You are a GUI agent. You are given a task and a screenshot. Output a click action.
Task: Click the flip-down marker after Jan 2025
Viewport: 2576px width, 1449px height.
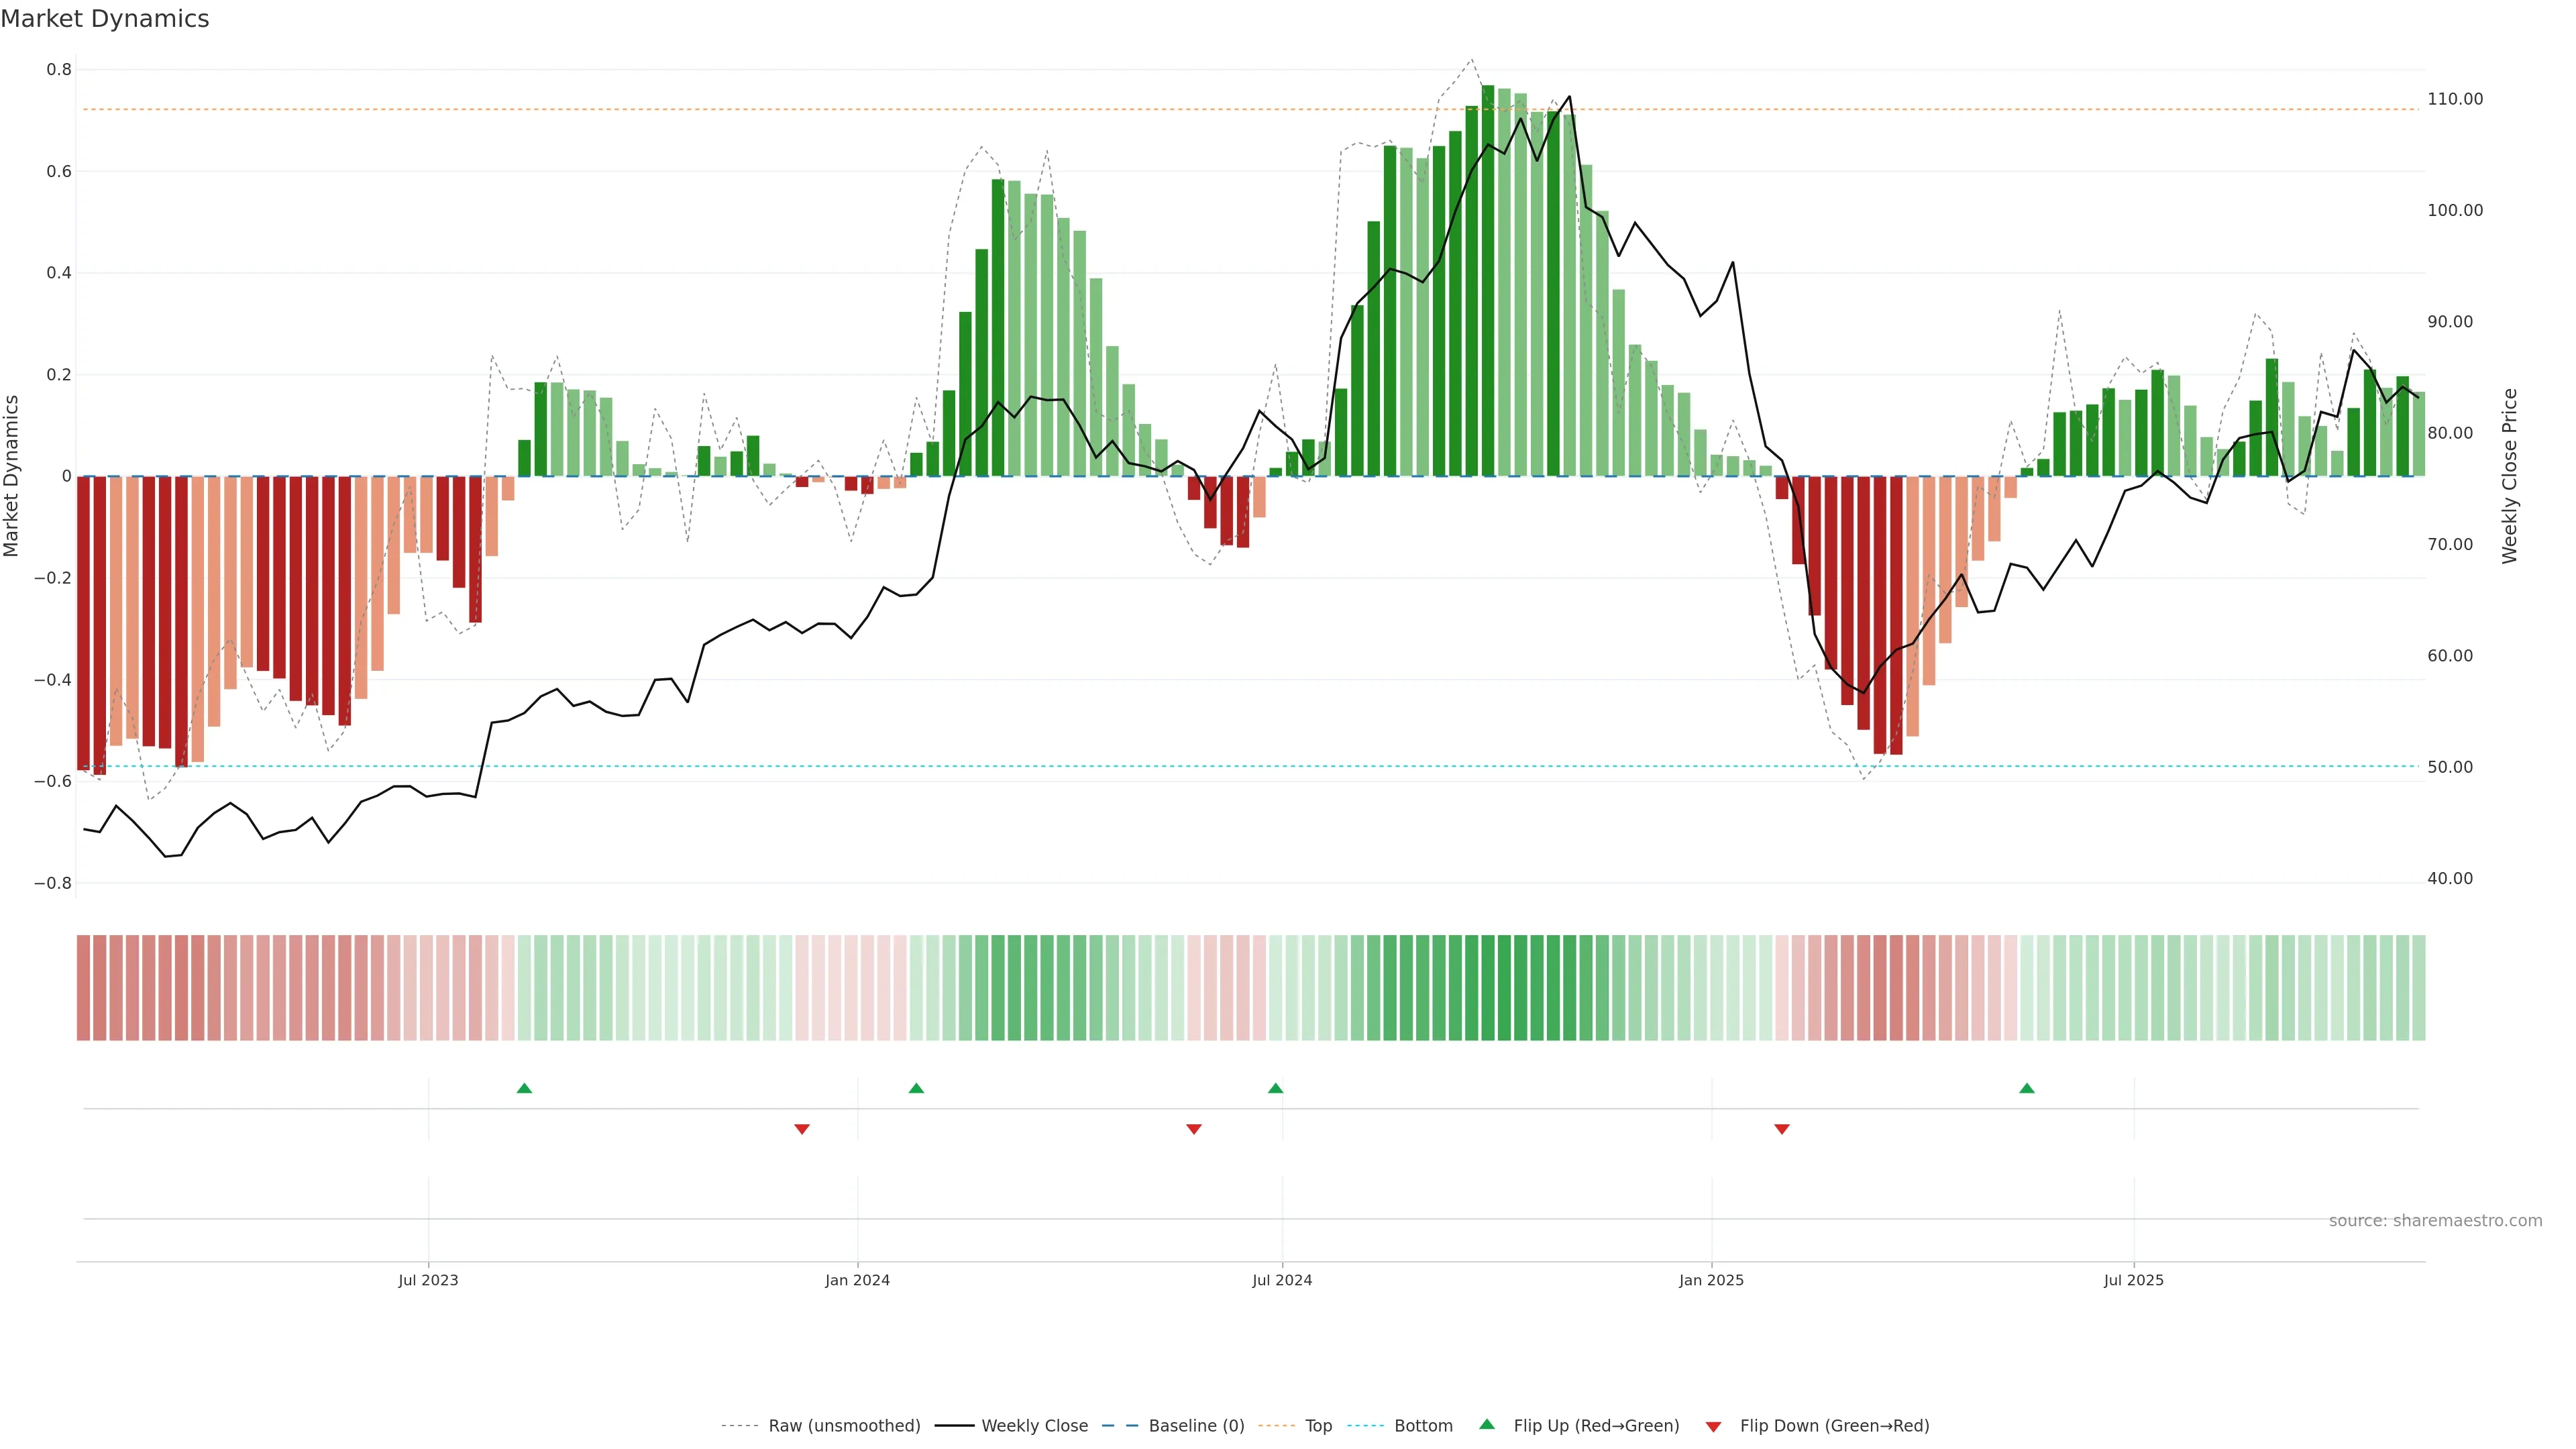(x=1781, y=1129)
